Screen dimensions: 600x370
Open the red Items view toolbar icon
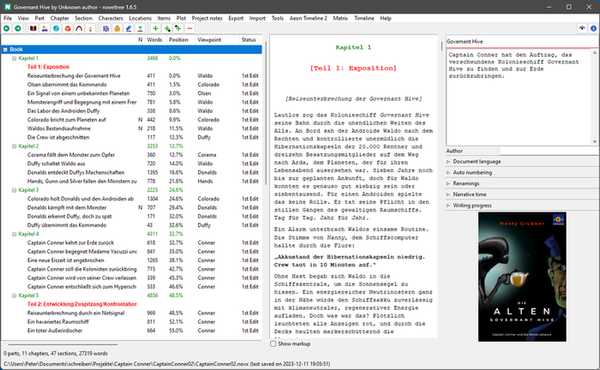(68, 28)
